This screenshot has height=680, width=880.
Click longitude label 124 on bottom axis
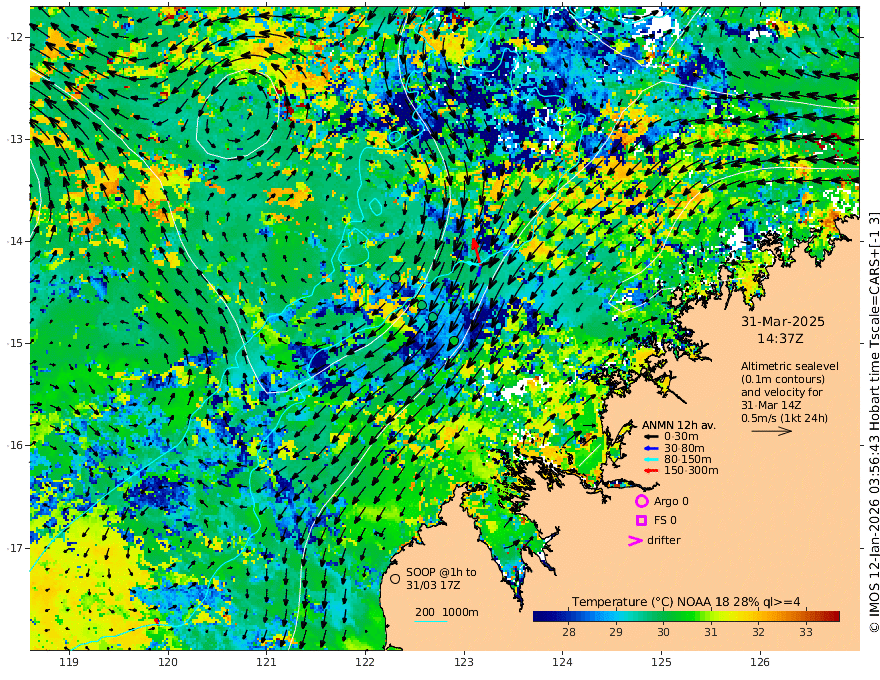563,662
